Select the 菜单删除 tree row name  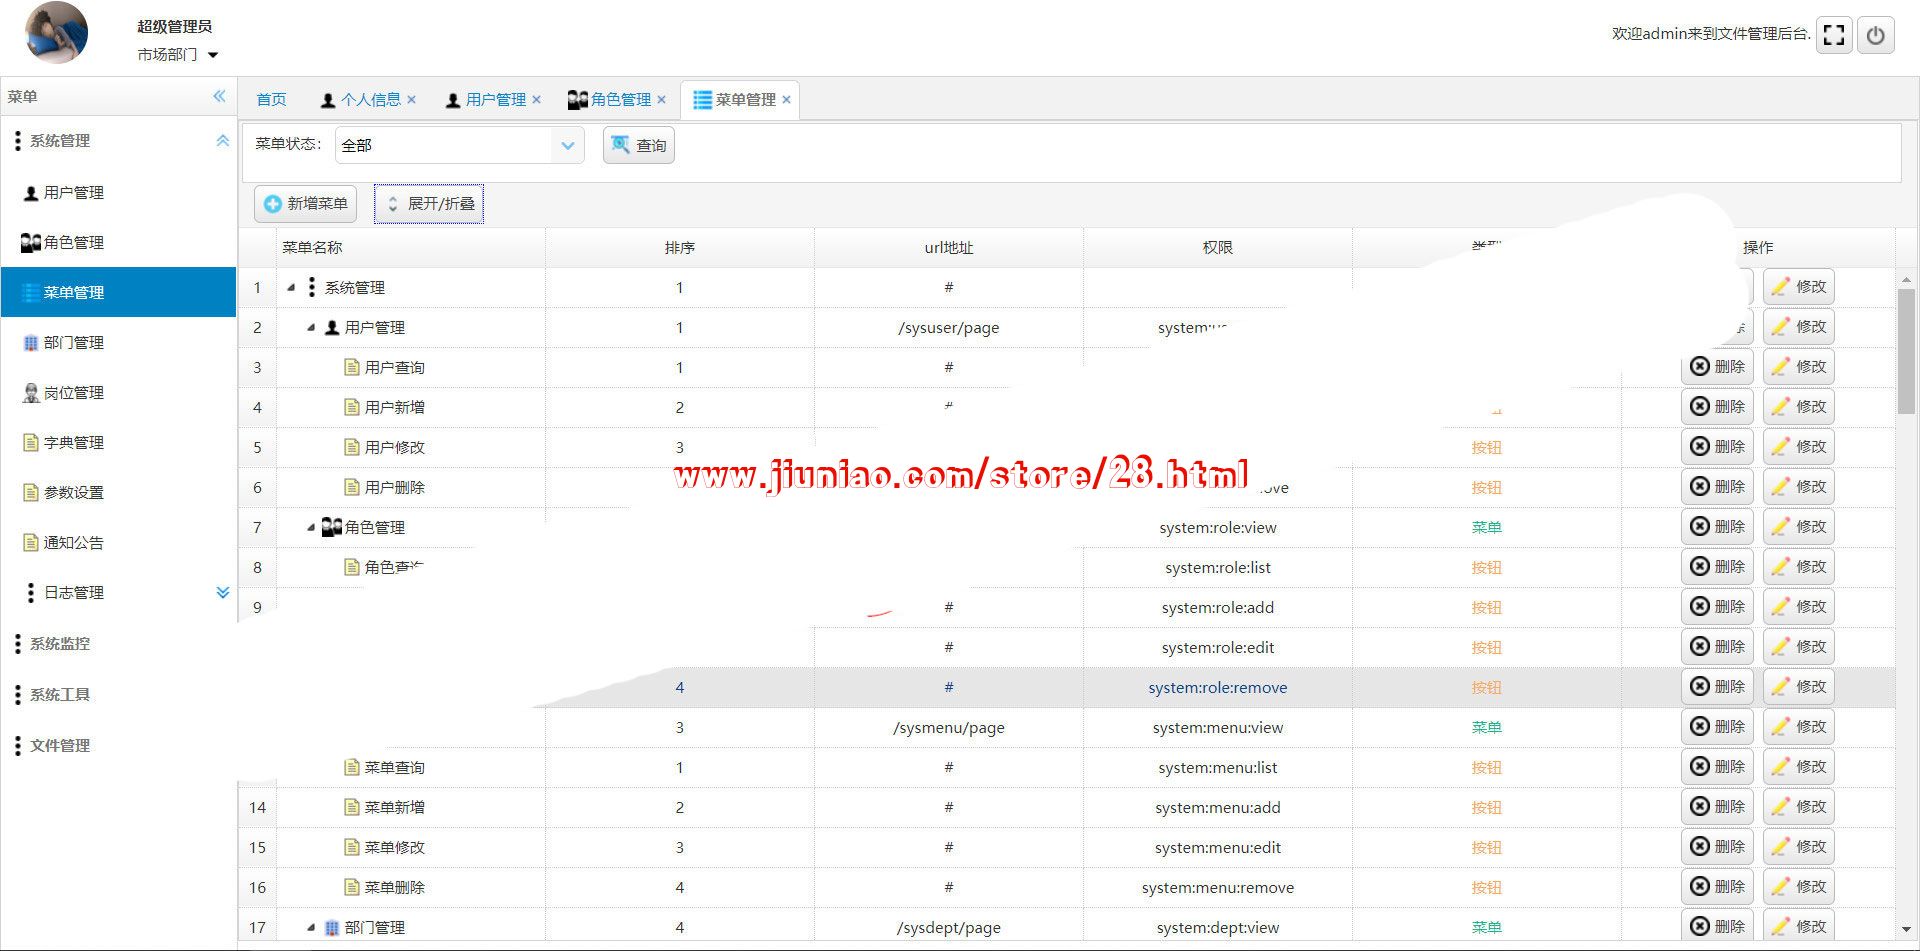point(394,888)
